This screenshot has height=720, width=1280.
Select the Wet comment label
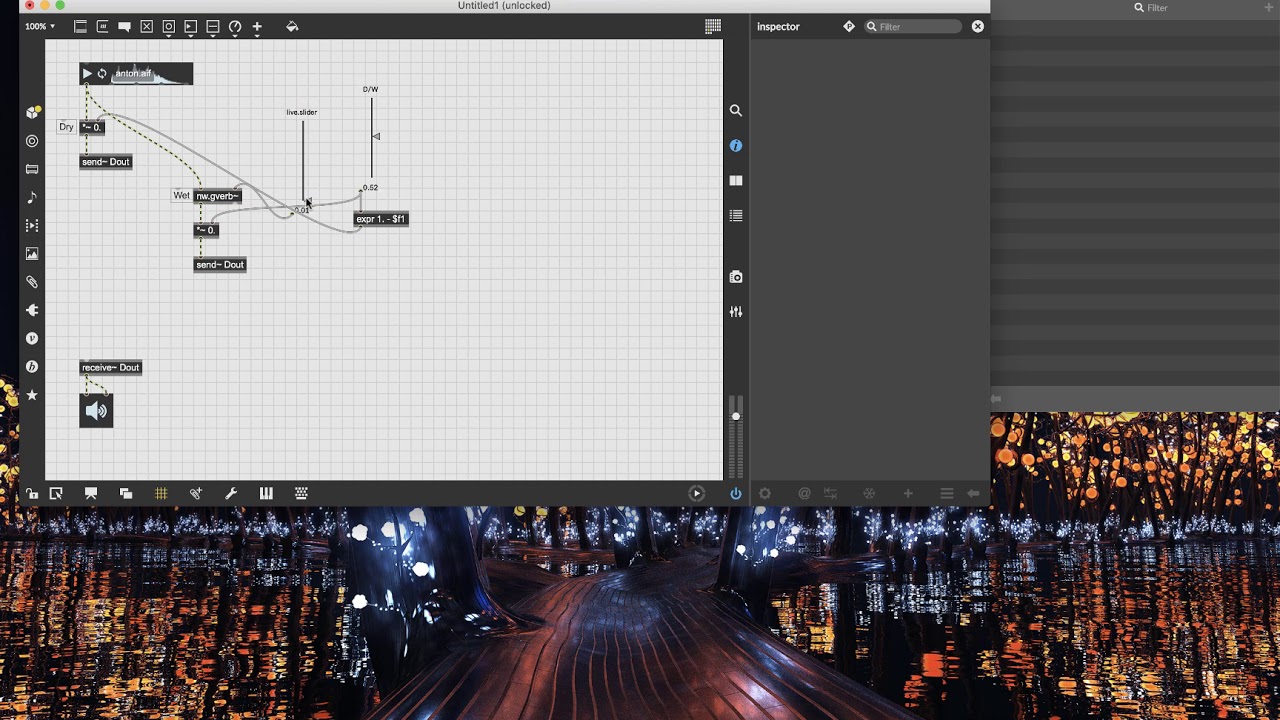[181, 196]
